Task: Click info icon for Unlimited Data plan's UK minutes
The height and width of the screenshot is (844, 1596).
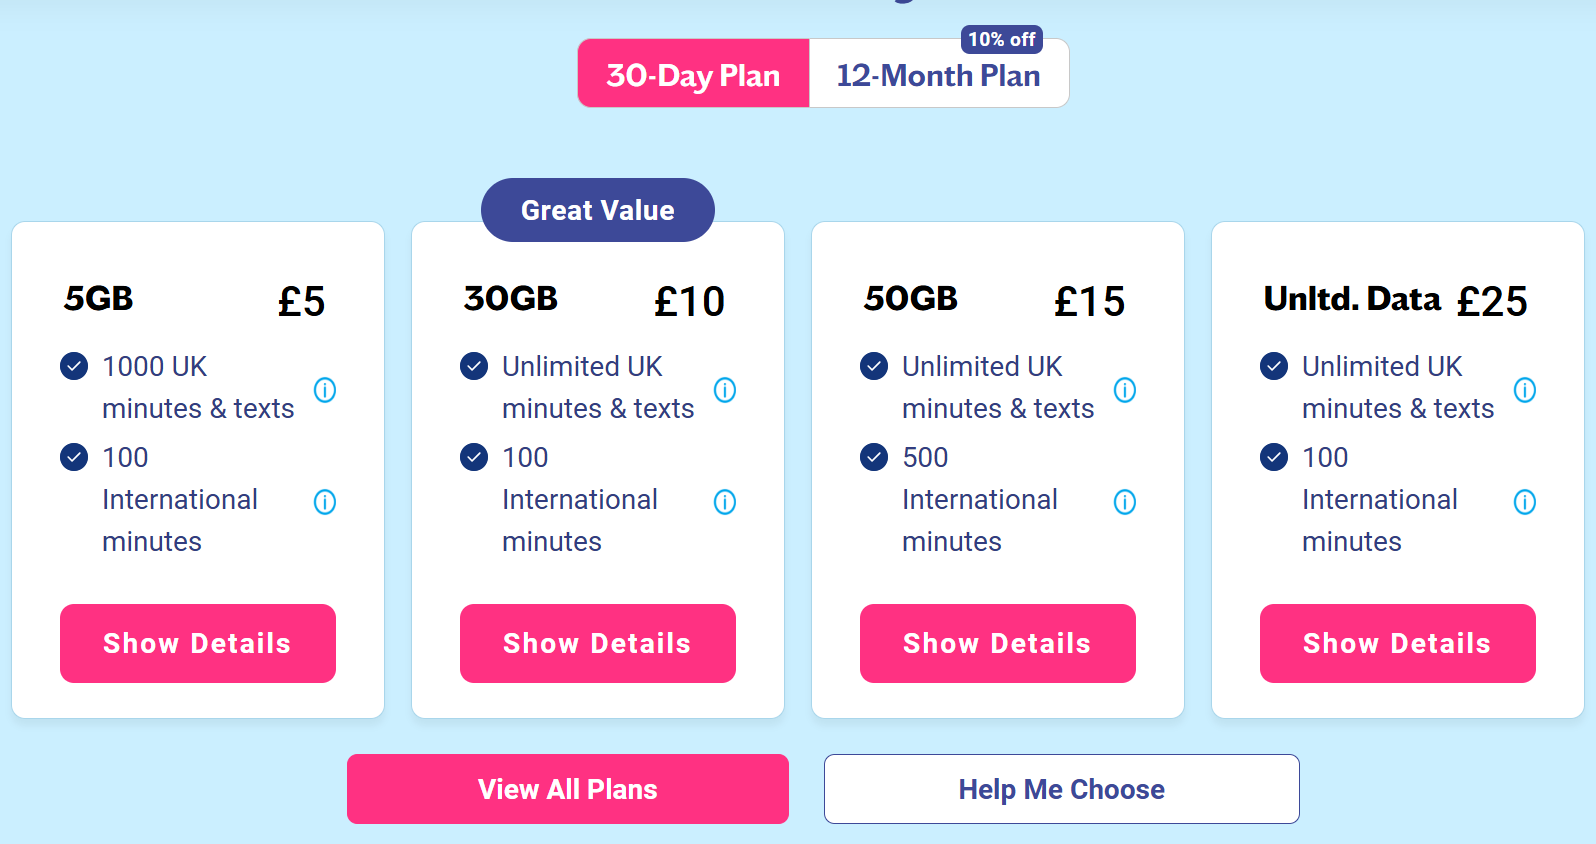Action: [x=1525, y=389]
